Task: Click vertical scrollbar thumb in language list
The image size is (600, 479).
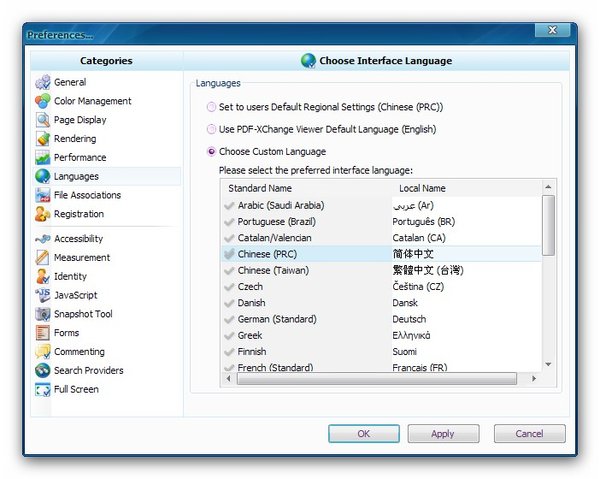Action: pos(548,225)
